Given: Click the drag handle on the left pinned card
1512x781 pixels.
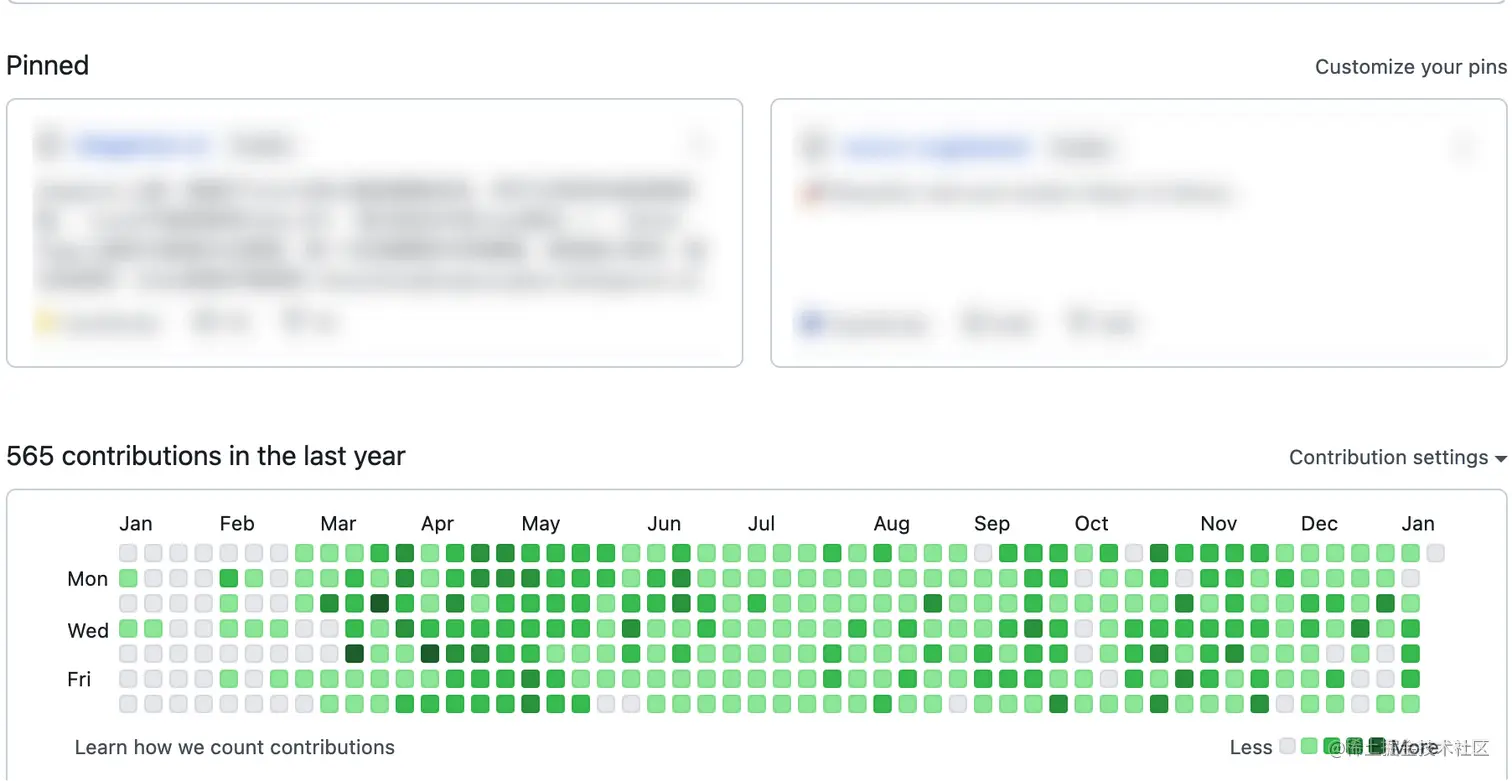Looking at the screenshot, I should 701,147.
